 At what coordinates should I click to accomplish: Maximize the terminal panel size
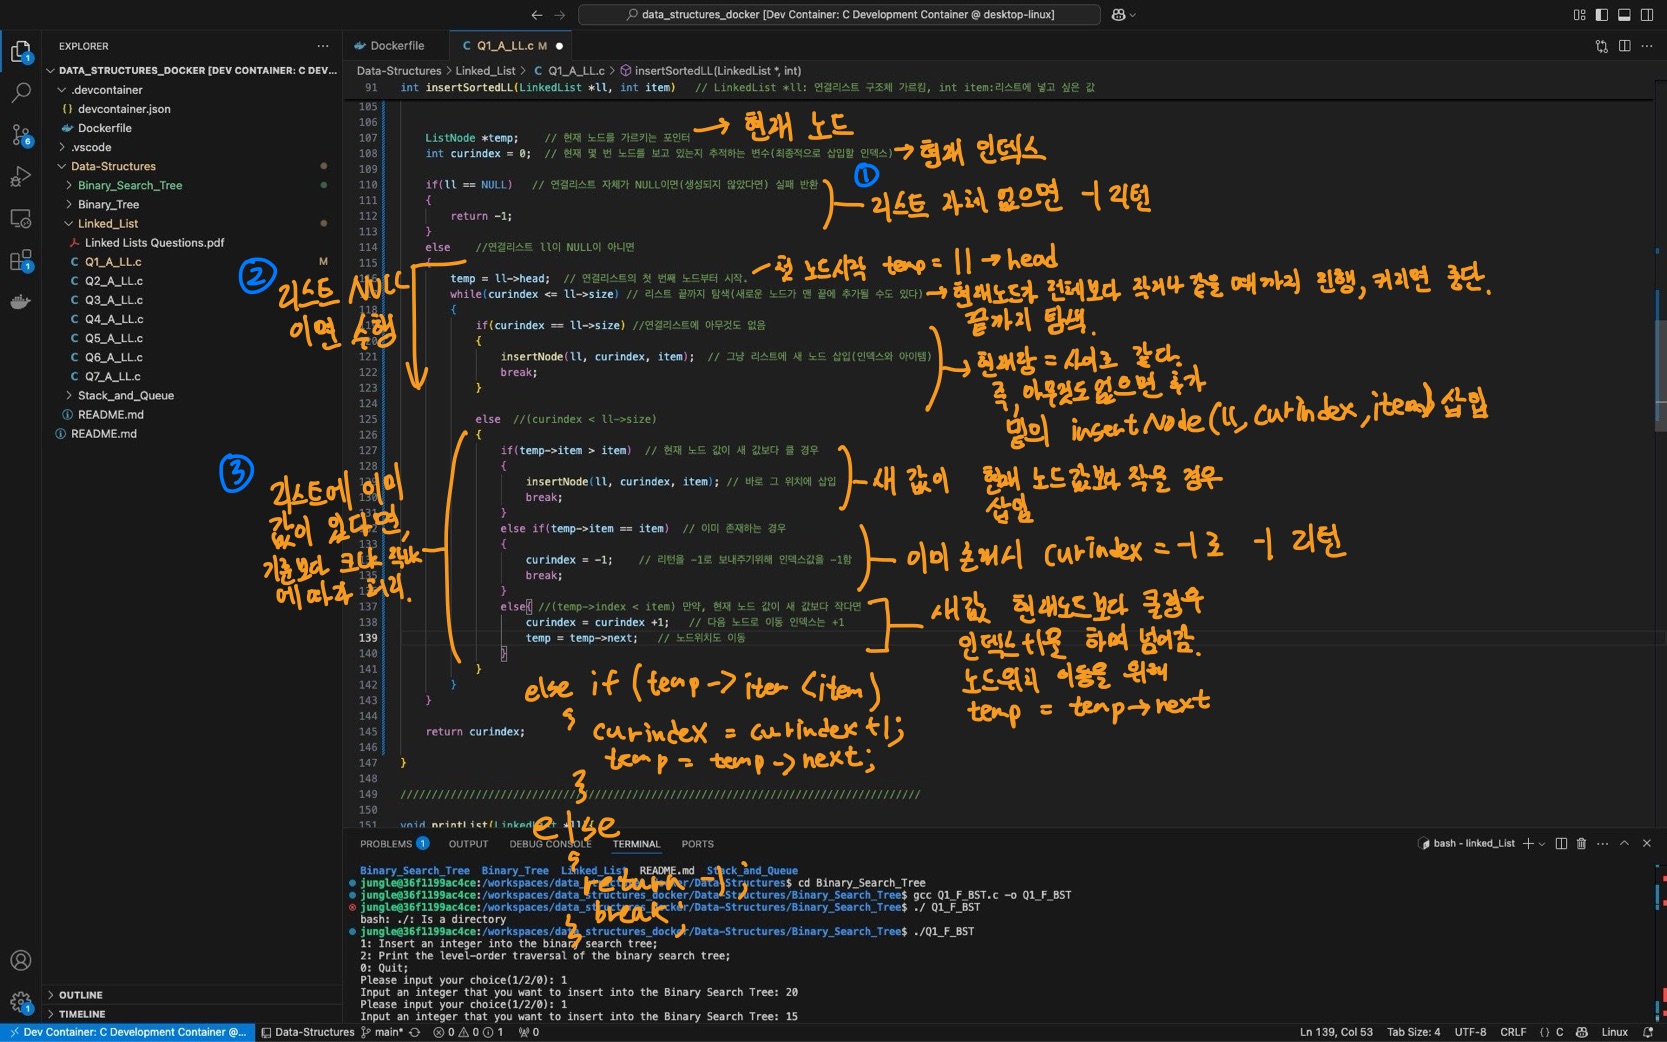coord(1625,844)
